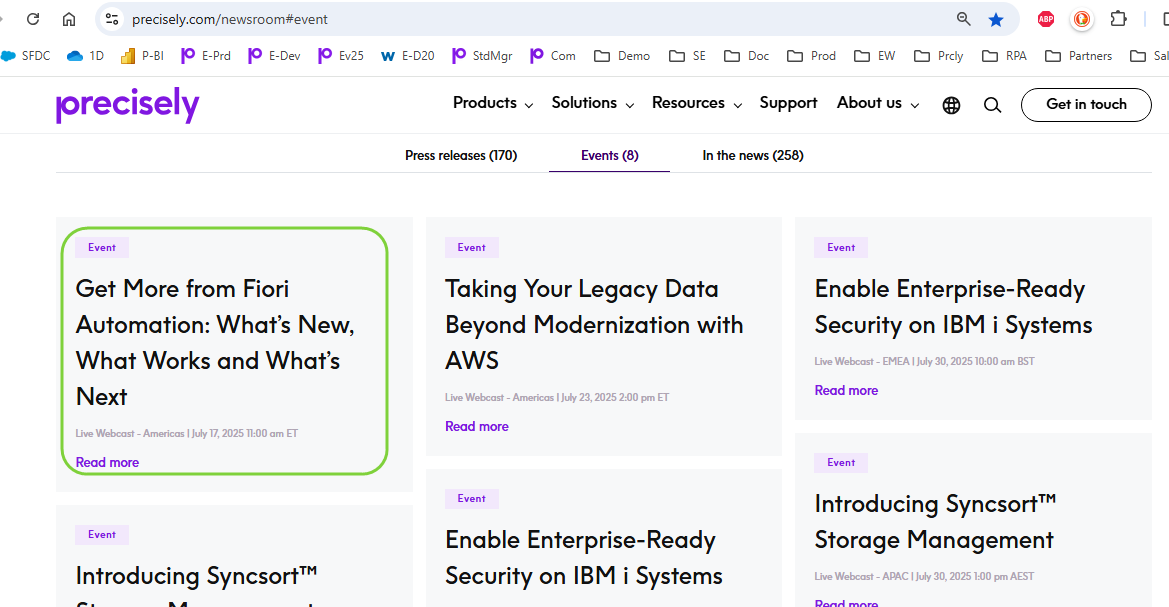Image resolution: width=1169 pixels, height=607 pixels.
Task: Reload the page with the refresh icon
Action: coord(33,19)
